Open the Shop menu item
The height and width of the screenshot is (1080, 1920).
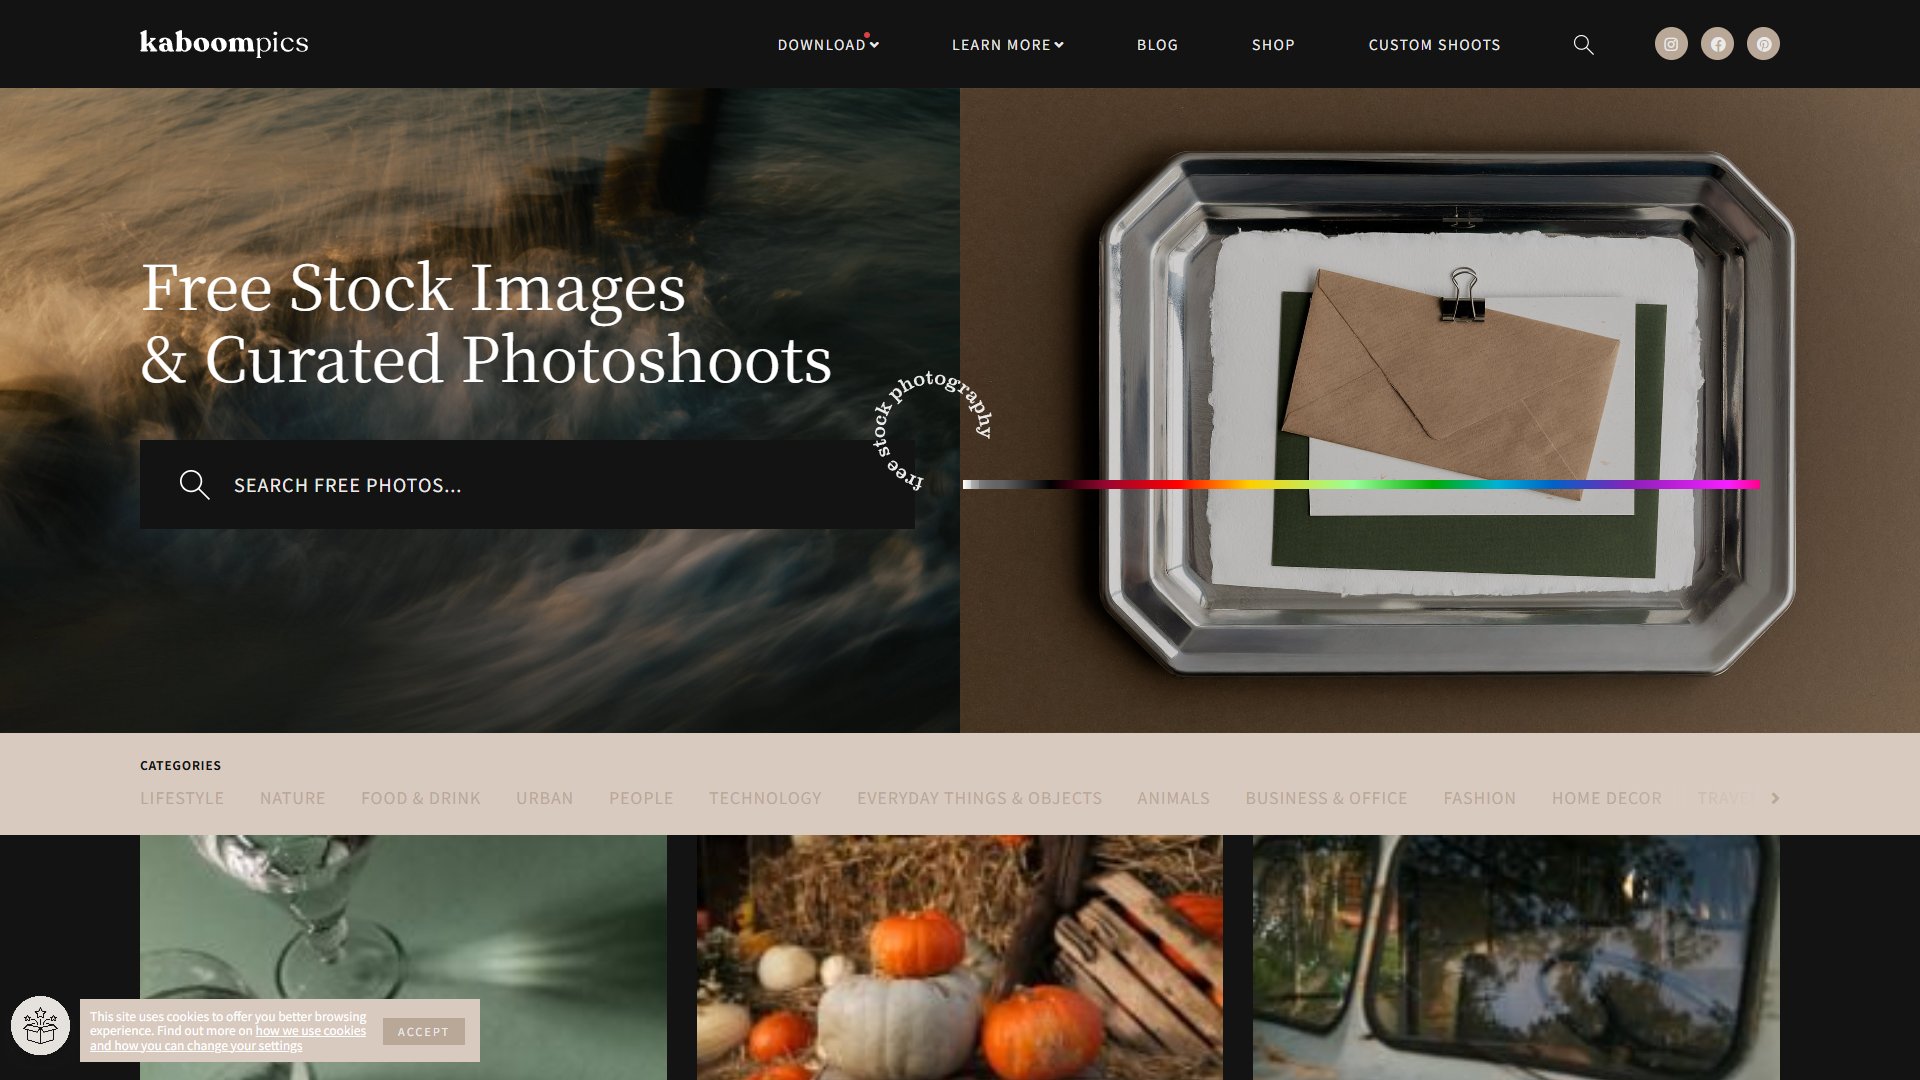coord(1273,45)
